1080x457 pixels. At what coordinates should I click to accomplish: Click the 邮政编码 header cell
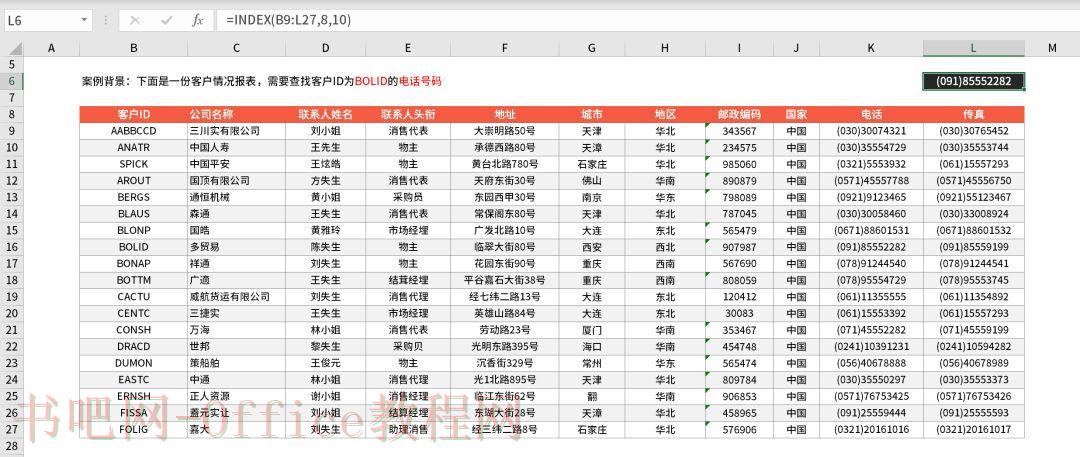point(739,114)
